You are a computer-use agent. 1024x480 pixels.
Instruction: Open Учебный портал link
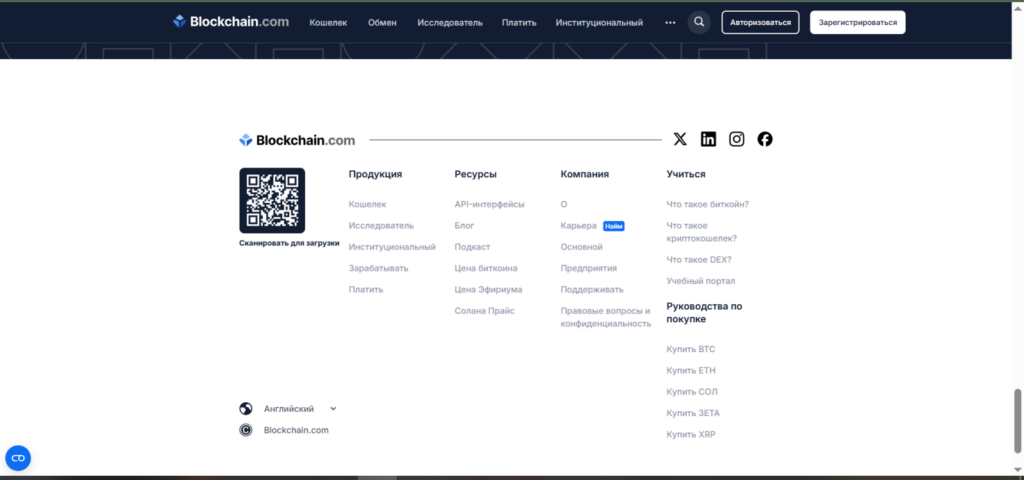pos(701,281)
